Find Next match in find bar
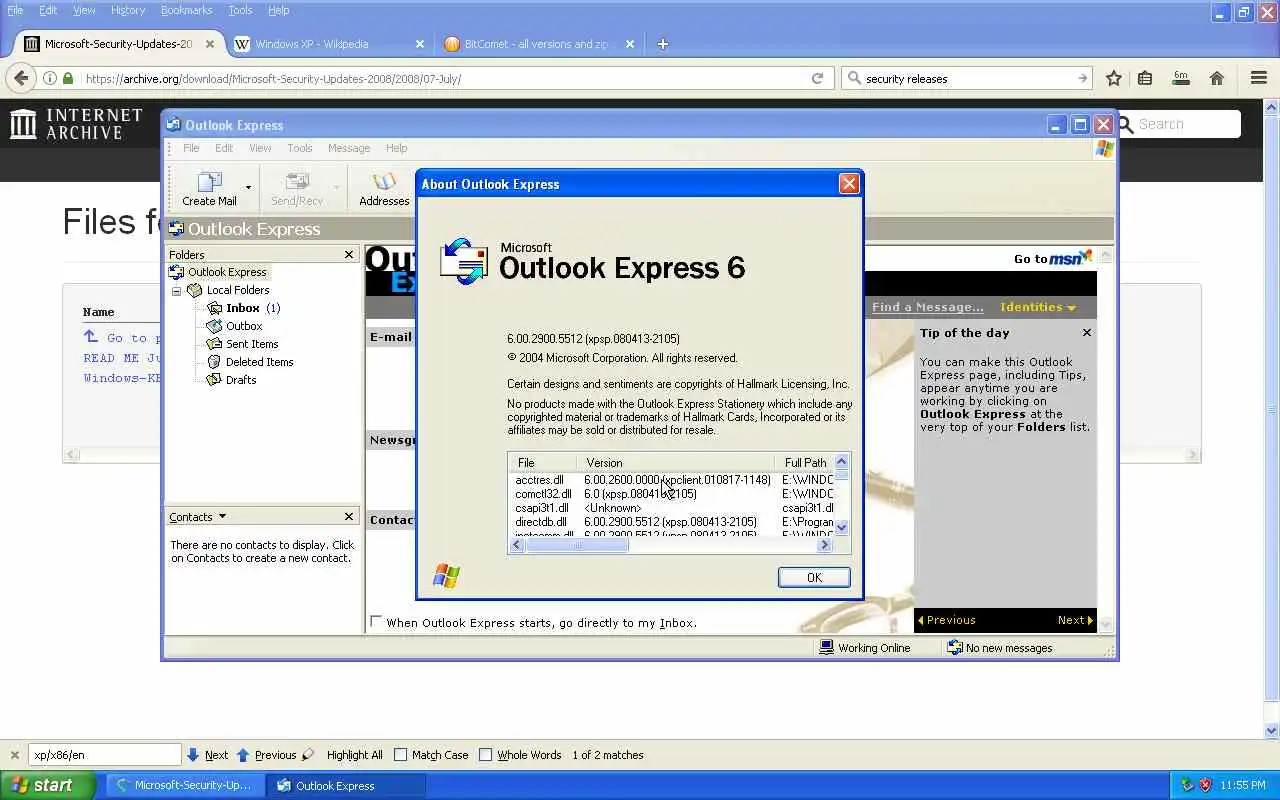The image size is (1280, 800). coord(208,755)
